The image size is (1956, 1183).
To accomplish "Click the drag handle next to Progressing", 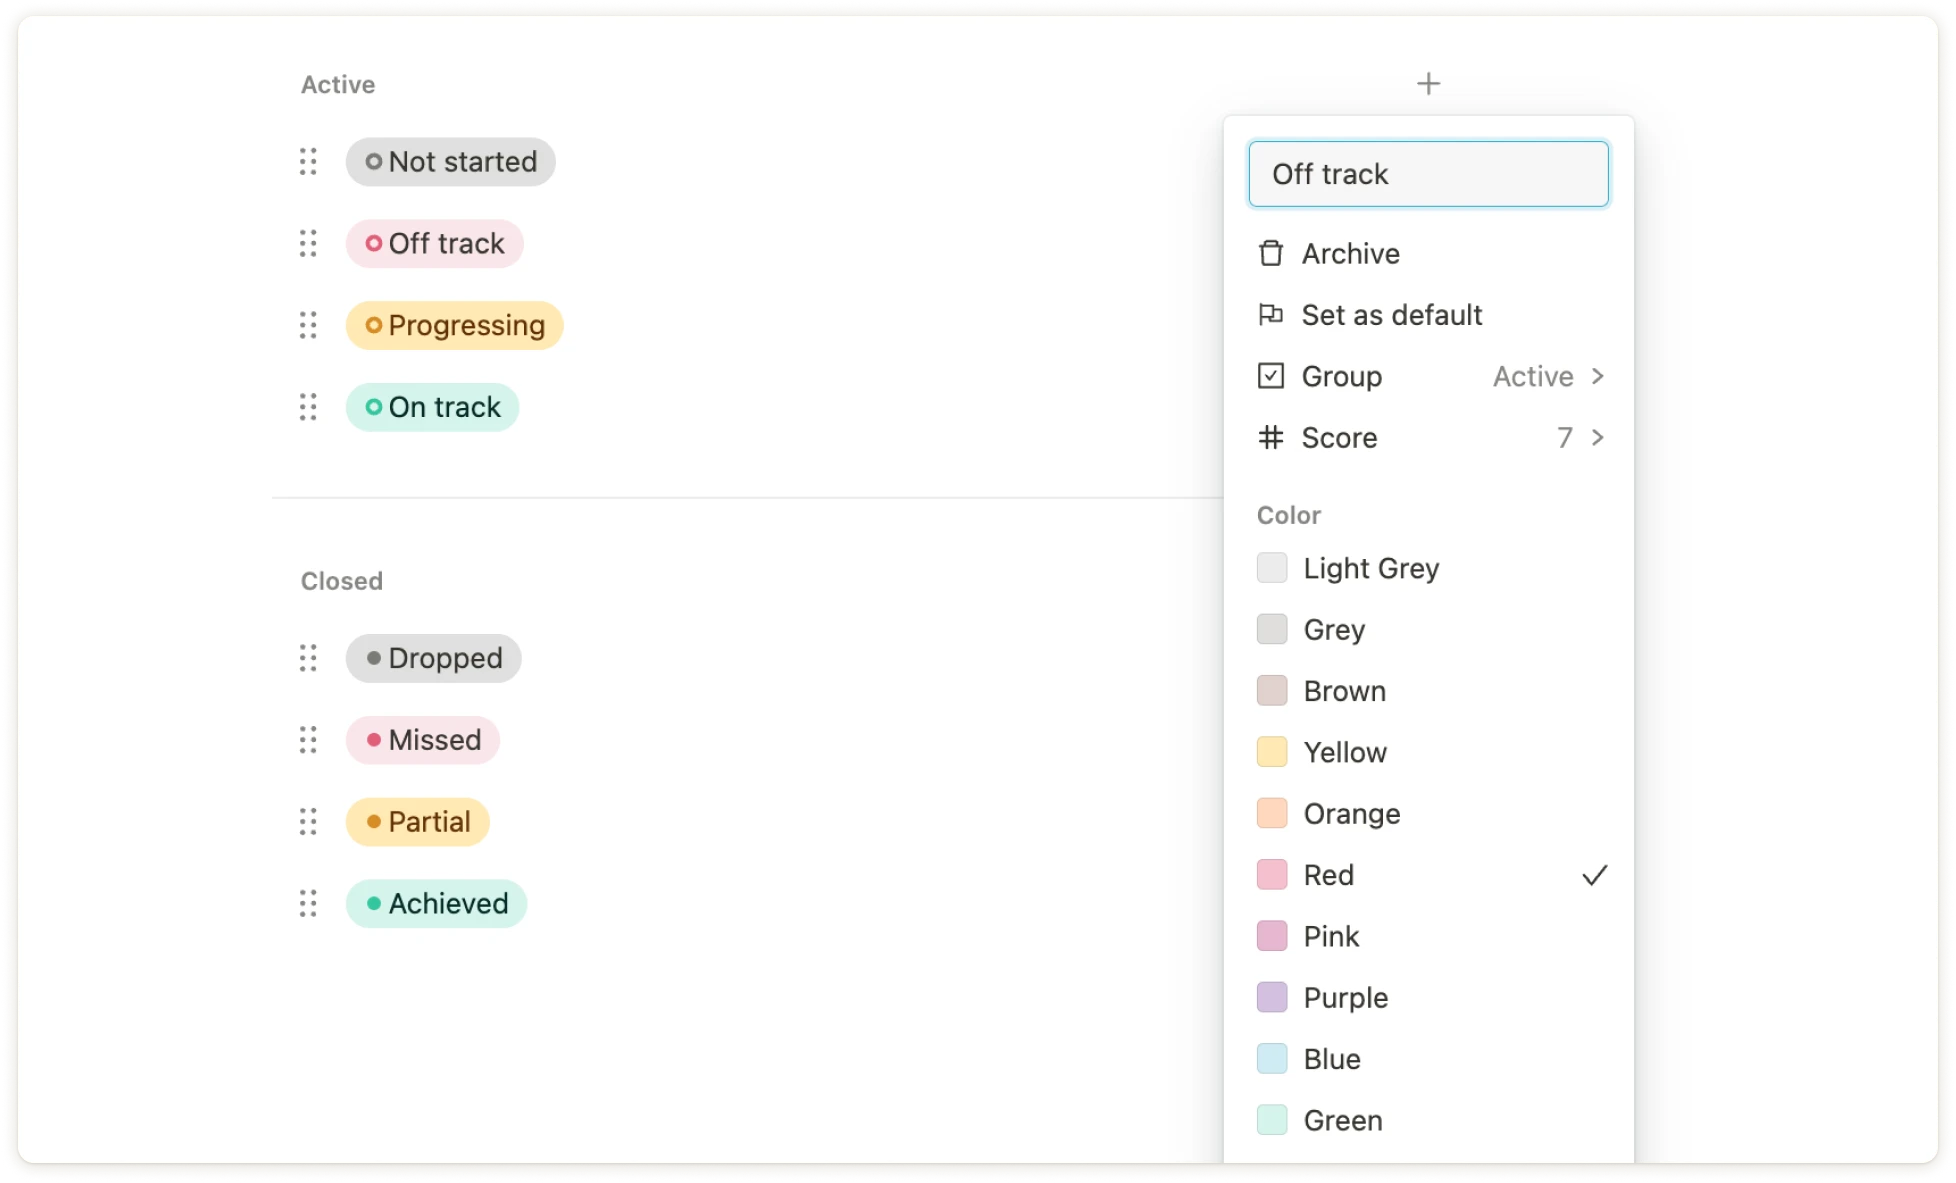I will click(x=308, y=325).
